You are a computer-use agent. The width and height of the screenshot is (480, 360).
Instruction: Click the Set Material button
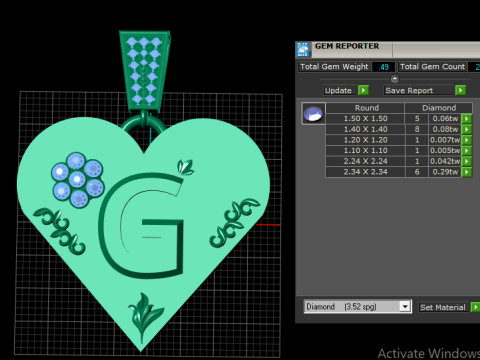point(443,307)
